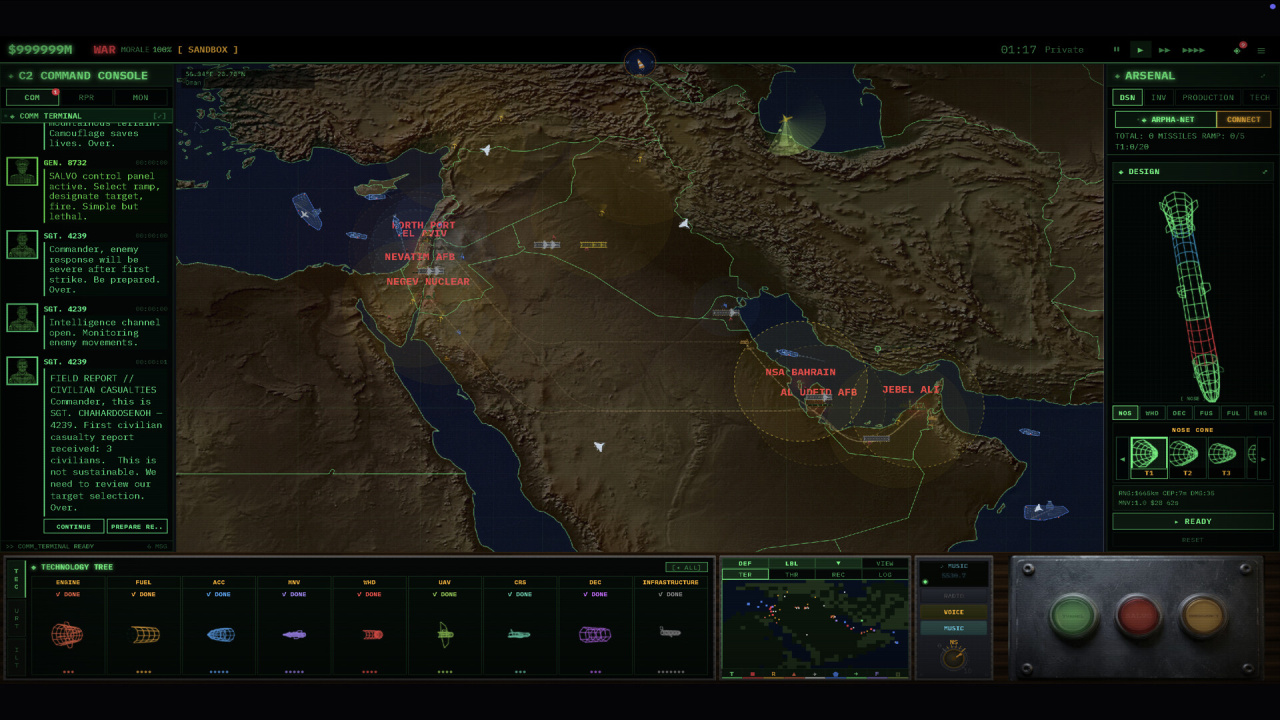
Task: Choose the T1 nose cone
Action: pyautogui.click(x=1149, y=458)
